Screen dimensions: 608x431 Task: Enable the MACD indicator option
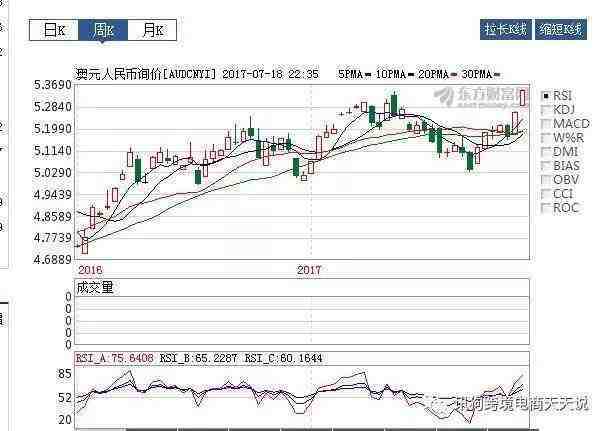[x=546, y=124]
